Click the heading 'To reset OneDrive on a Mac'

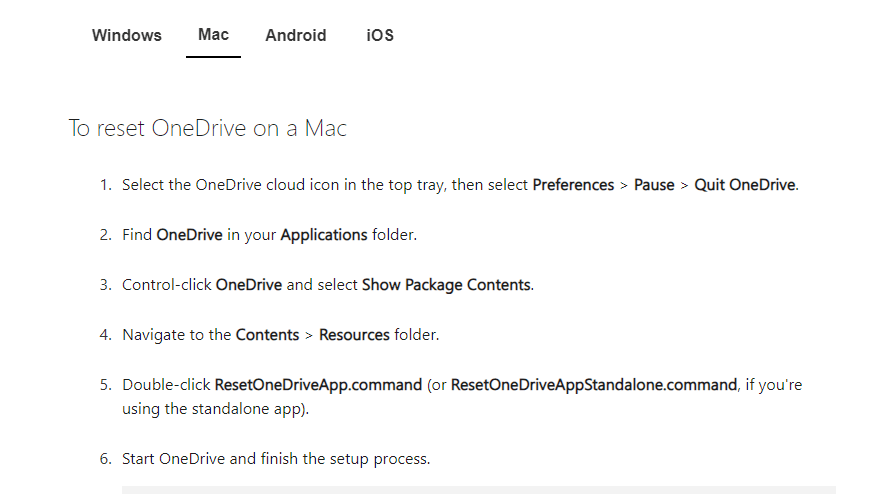207,128
